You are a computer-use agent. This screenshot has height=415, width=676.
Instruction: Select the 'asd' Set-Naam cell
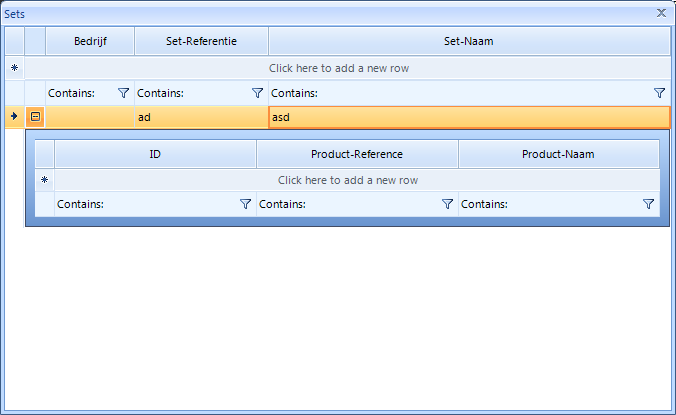coord(468,117)
